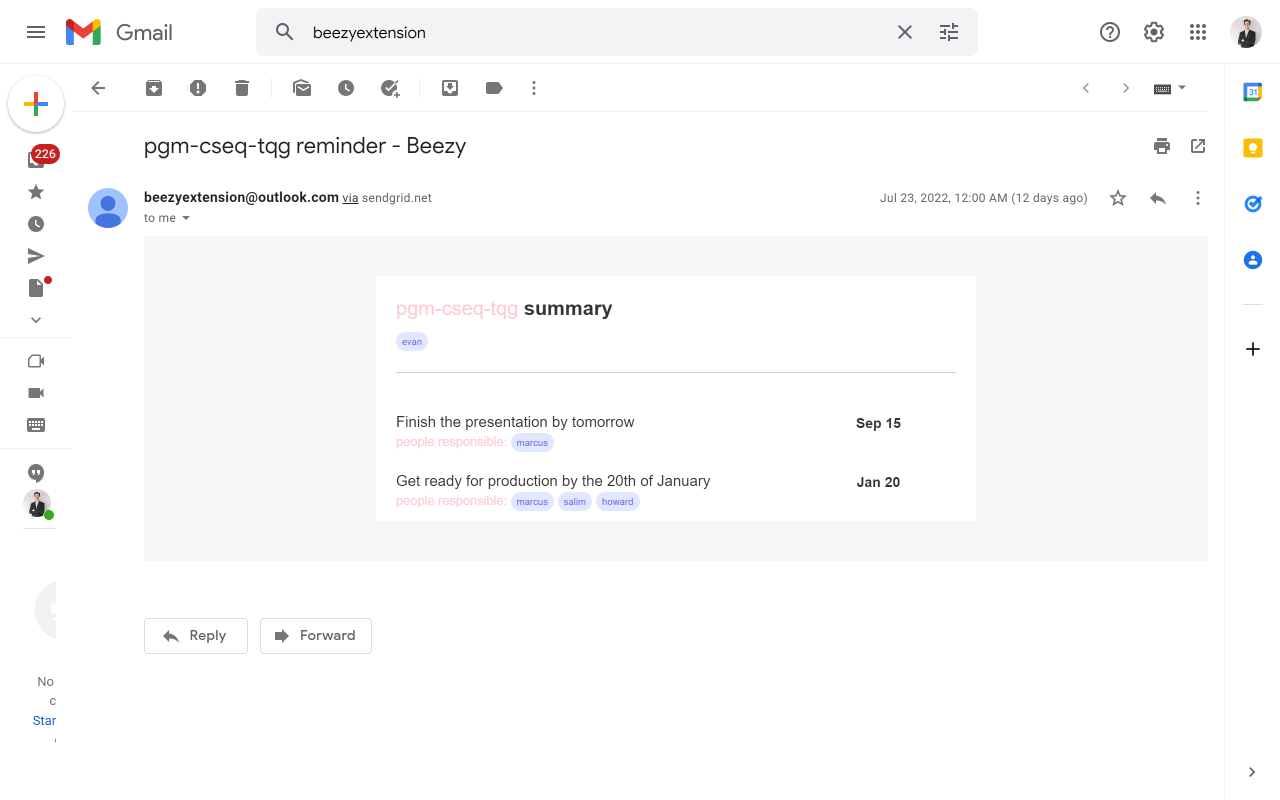Snooze this email
The width and height of the screenshot is (1280, 800).
coord(346,88)
